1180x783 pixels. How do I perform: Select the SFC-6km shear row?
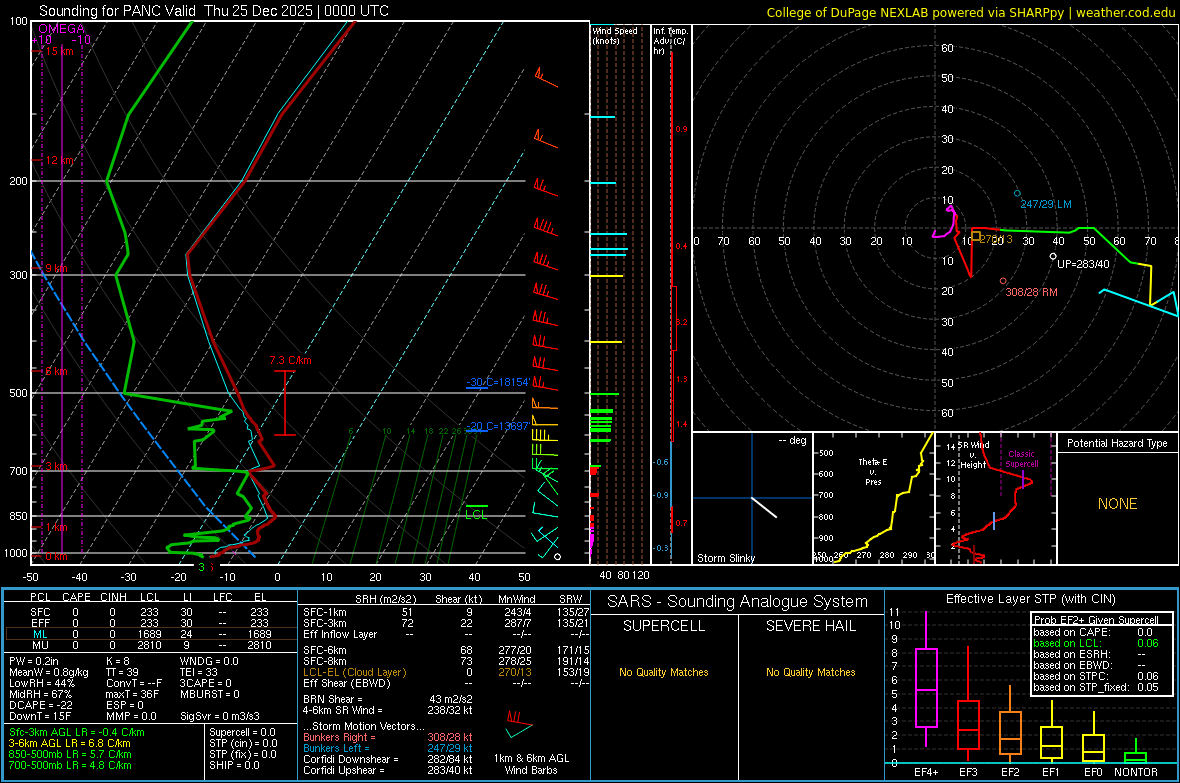pos(445,650)
